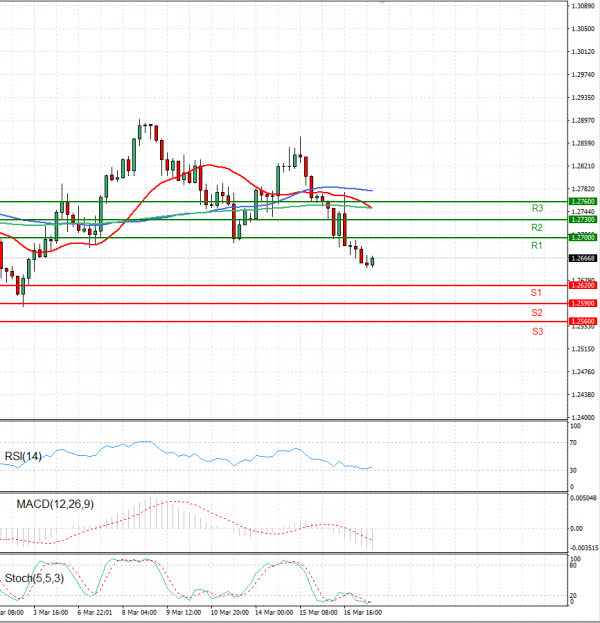Click the 9 Mar 12:00 time label
600x623 pixels.
183,612
